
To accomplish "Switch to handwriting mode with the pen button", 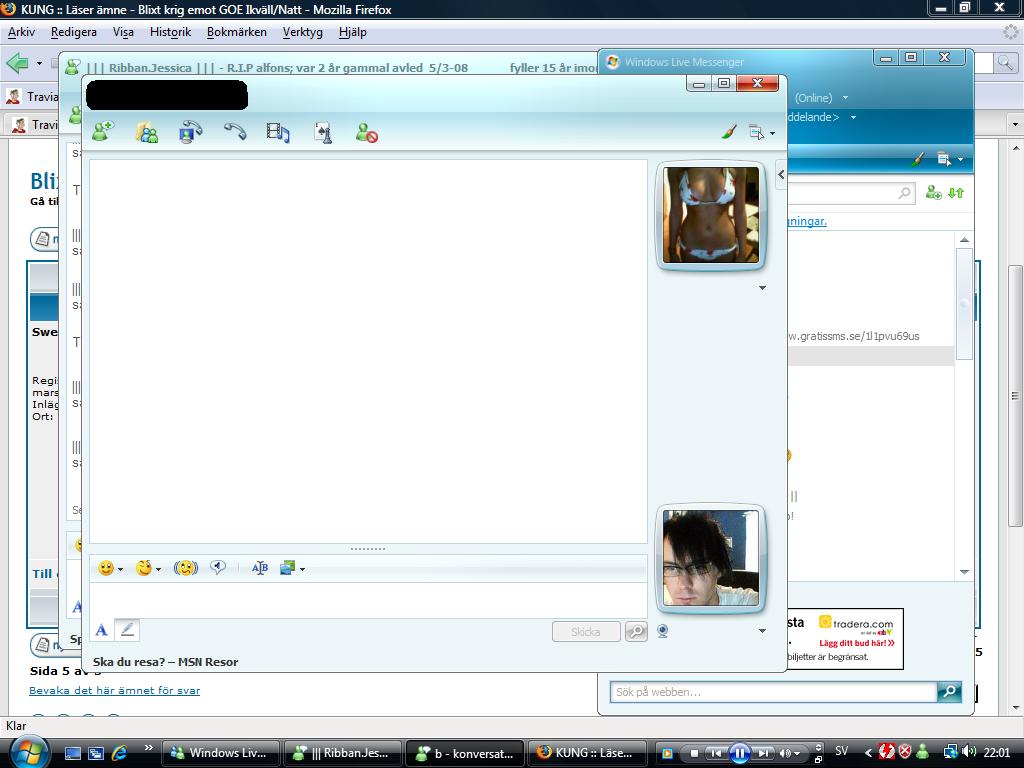I will pyautogui.click(x=127, y=630).
